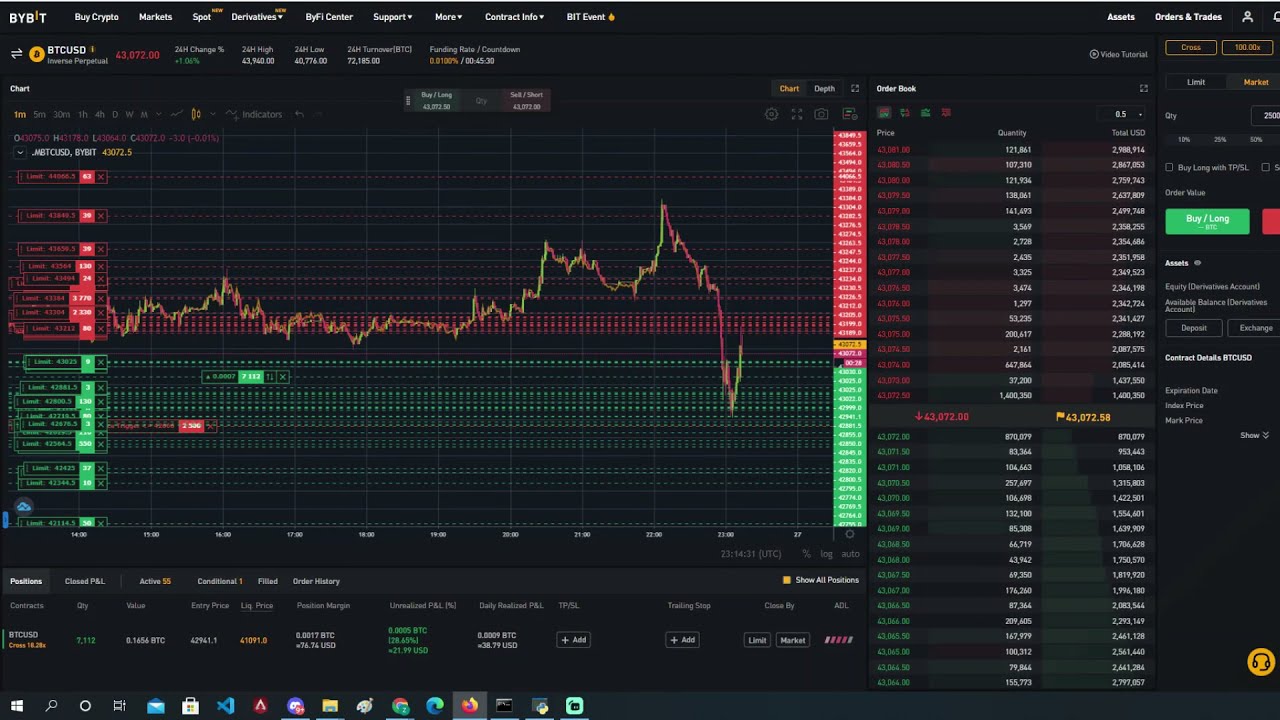Viewport: 1280px width, 720px height.
Task: Toggle log scale on chart
Action: (x=826, y=554)
